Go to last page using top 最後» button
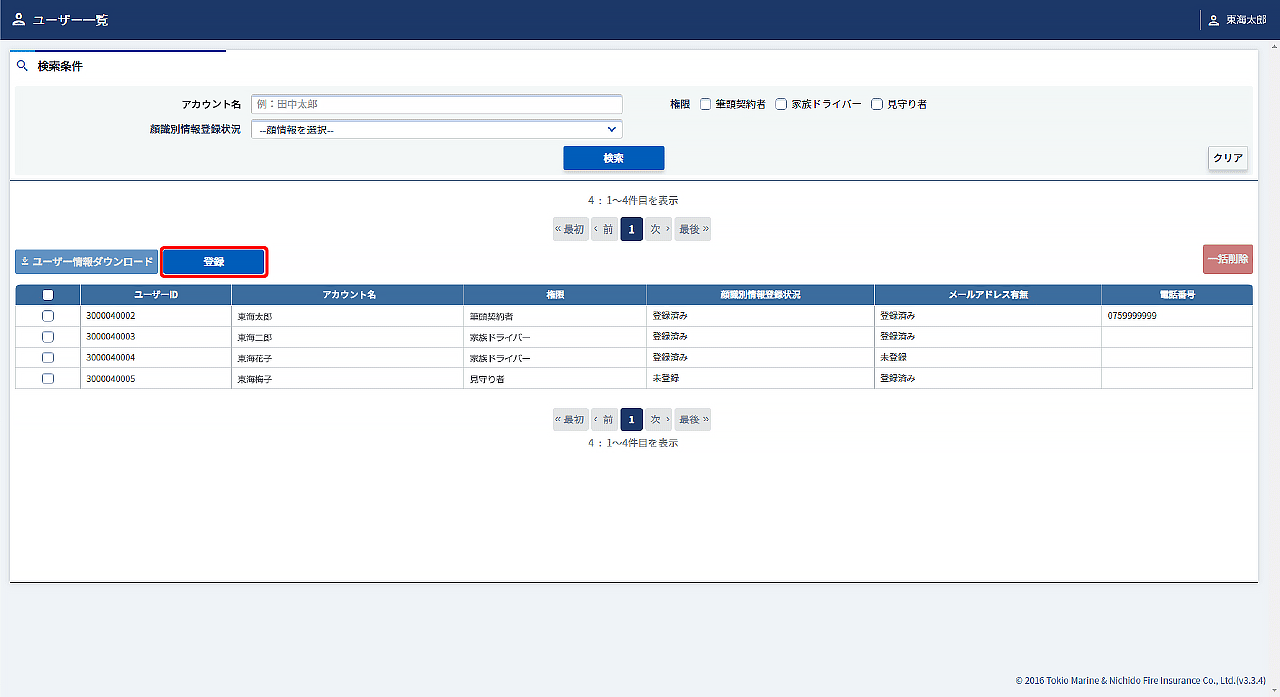The width and height of the screenshot is (1280, 697). [693, 229]
